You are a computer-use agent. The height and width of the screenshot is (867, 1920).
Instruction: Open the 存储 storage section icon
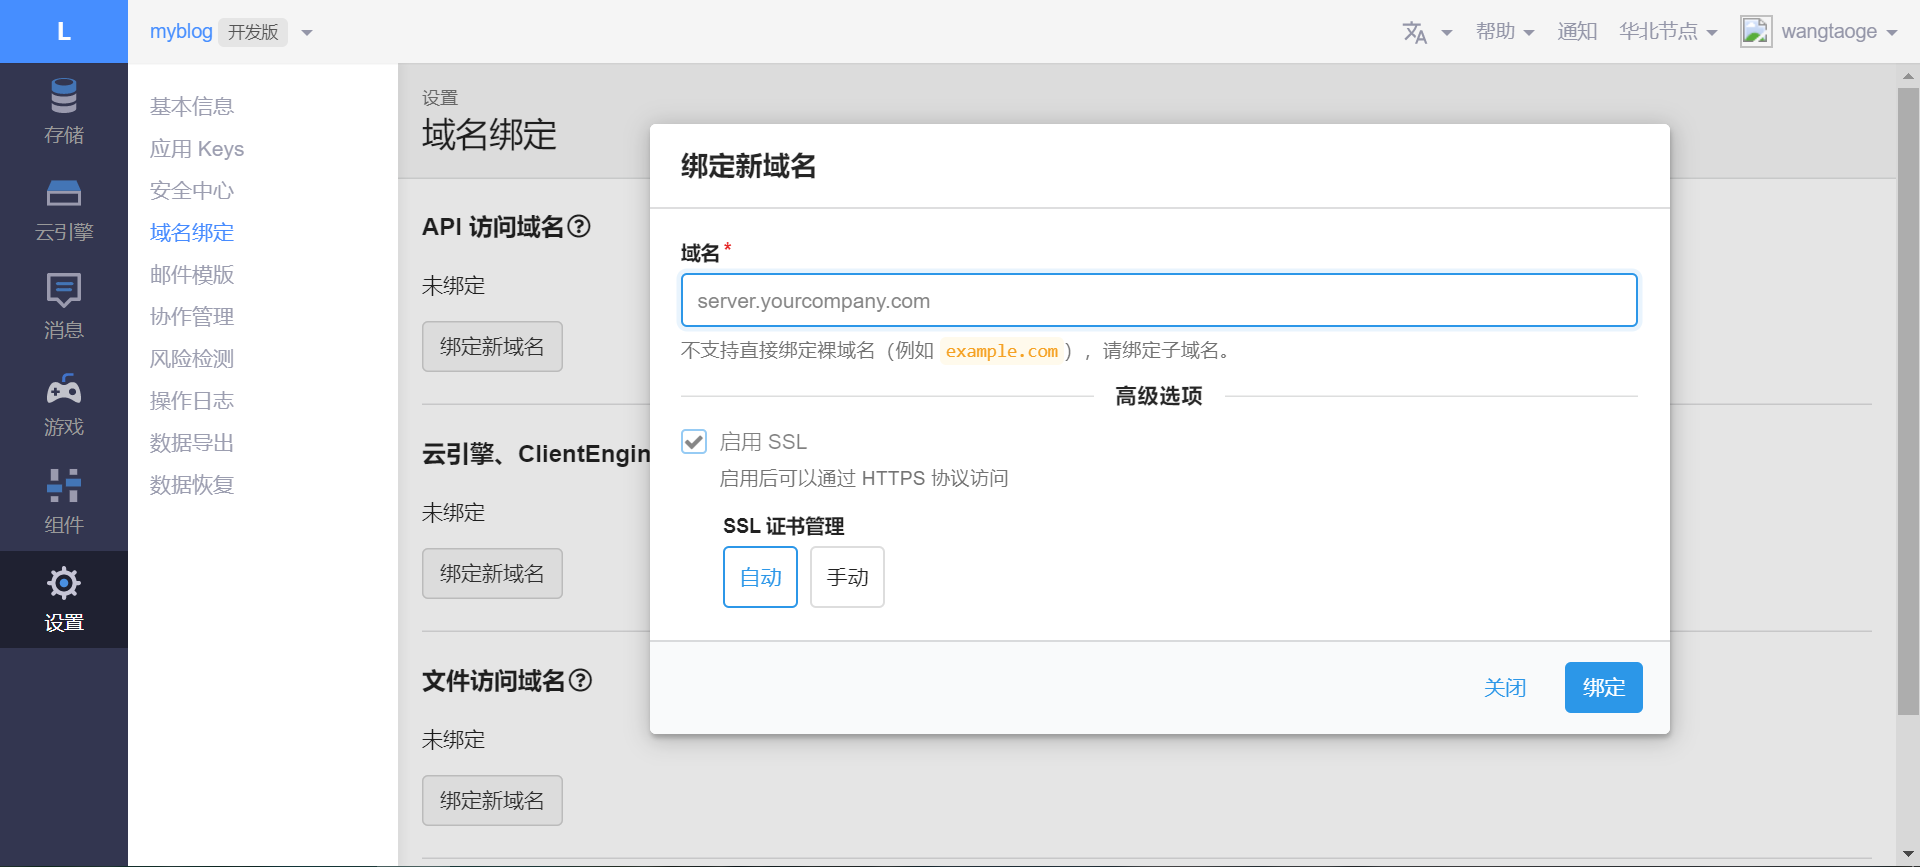(64, 97)
